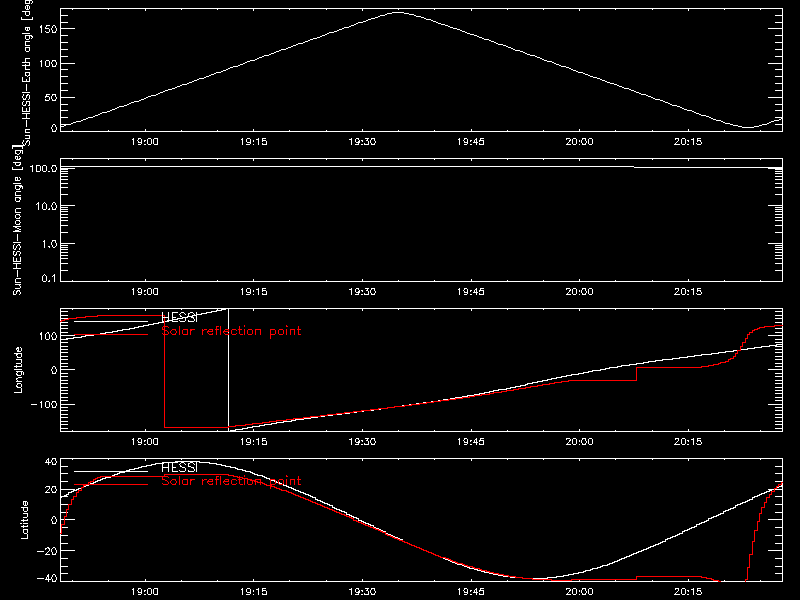Viewport: 800px width, 600px height.
Task: Click 19:45 time label under Longitude plot
Action: click(x=471, y=442)
